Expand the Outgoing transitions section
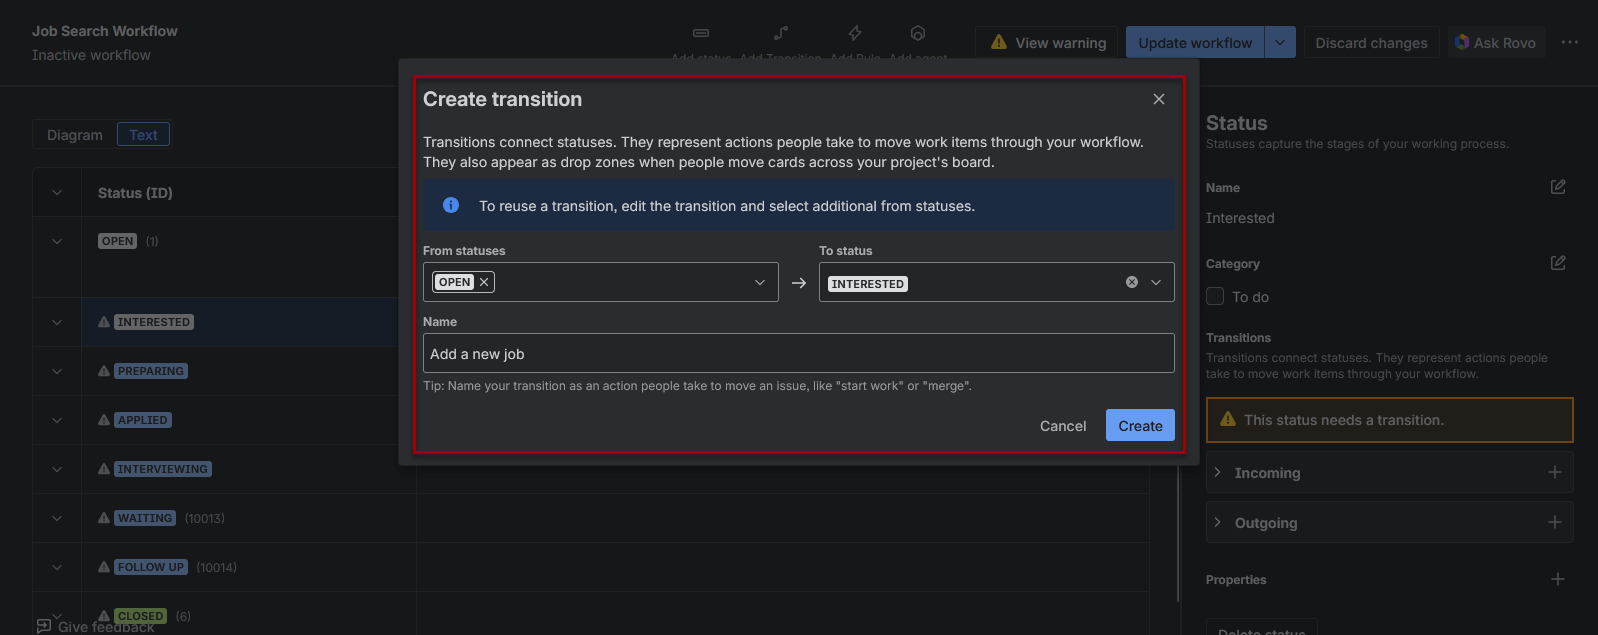The height and width of the screenshot is (635, 1598). [1217, 522]
